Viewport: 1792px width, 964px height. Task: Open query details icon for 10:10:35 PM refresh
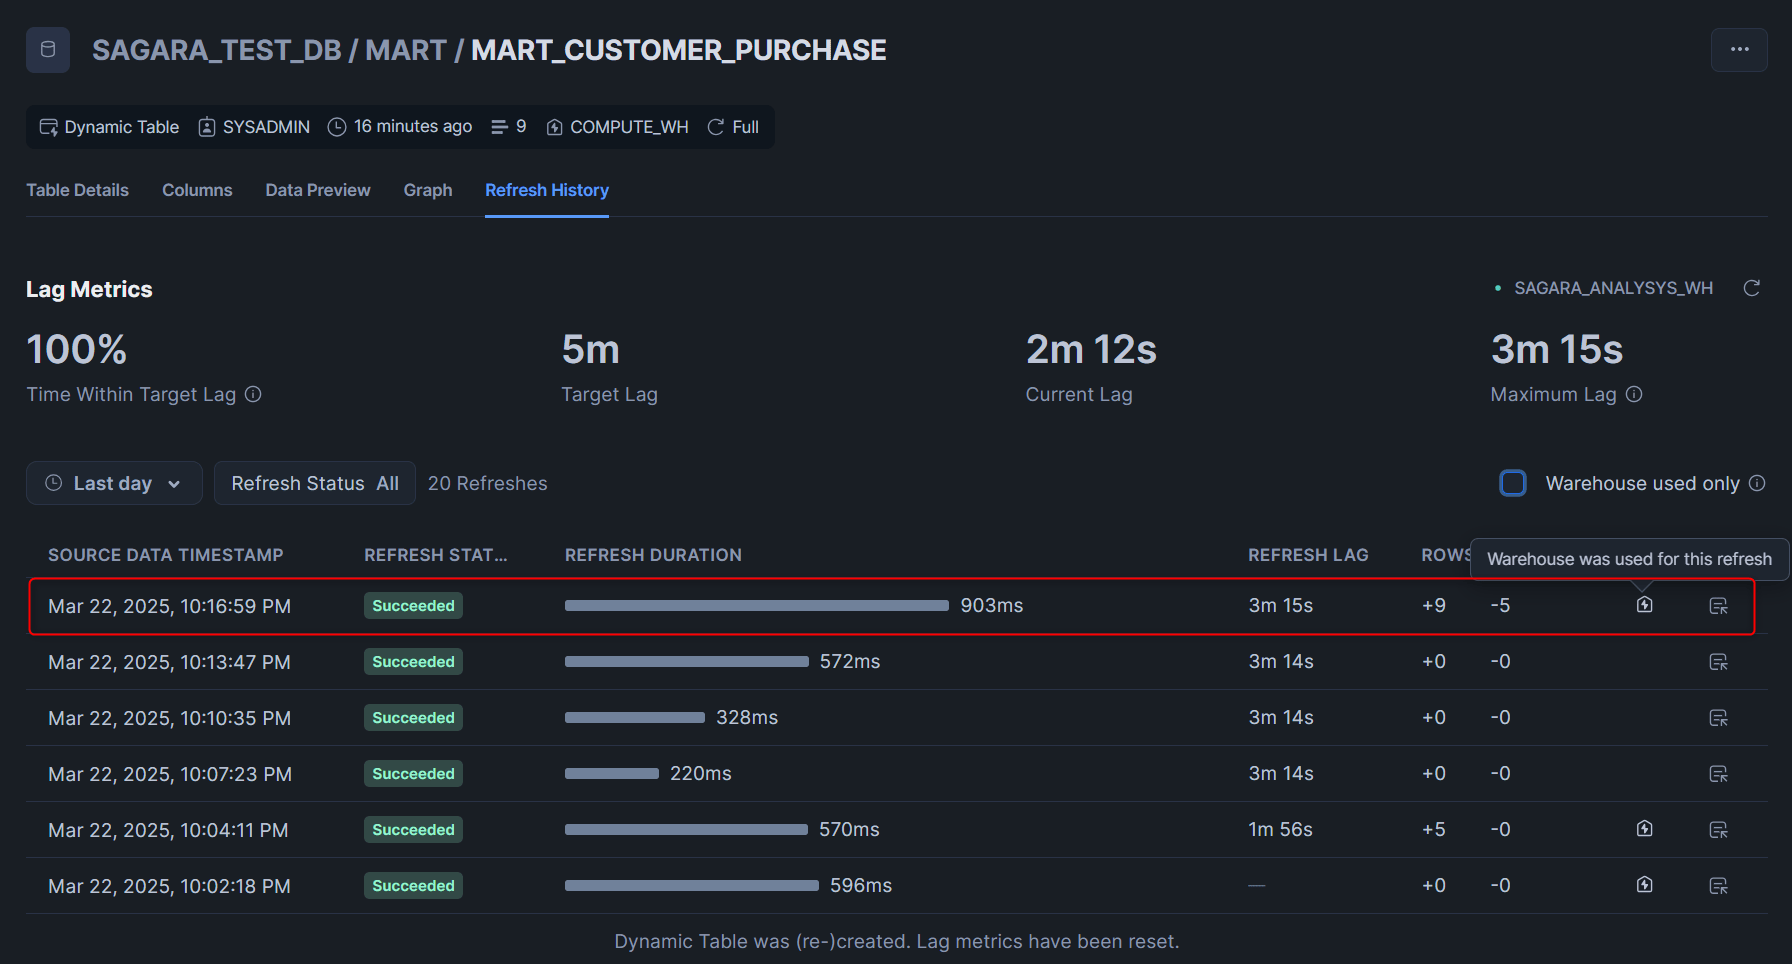[x=1719, y=718]
